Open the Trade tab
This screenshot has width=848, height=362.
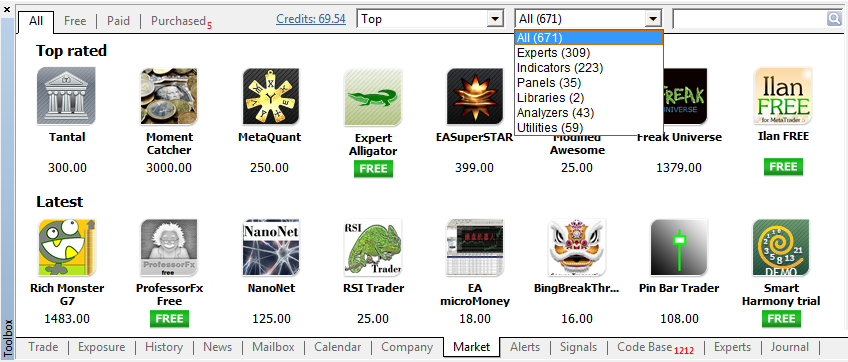click(43, 347)
